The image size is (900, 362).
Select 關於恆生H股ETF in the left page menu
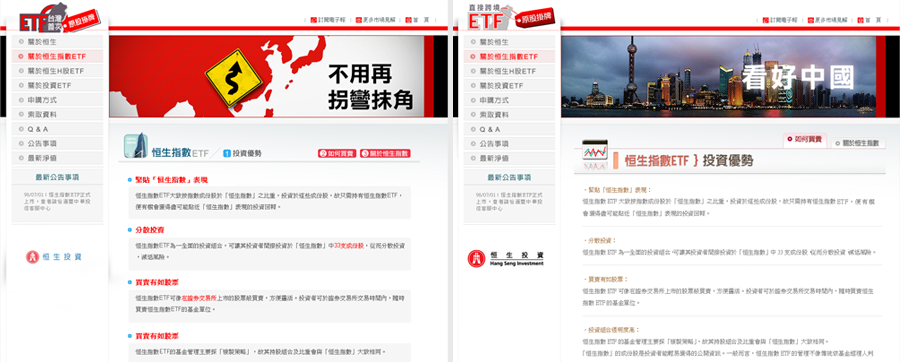(x=57, y=71)
